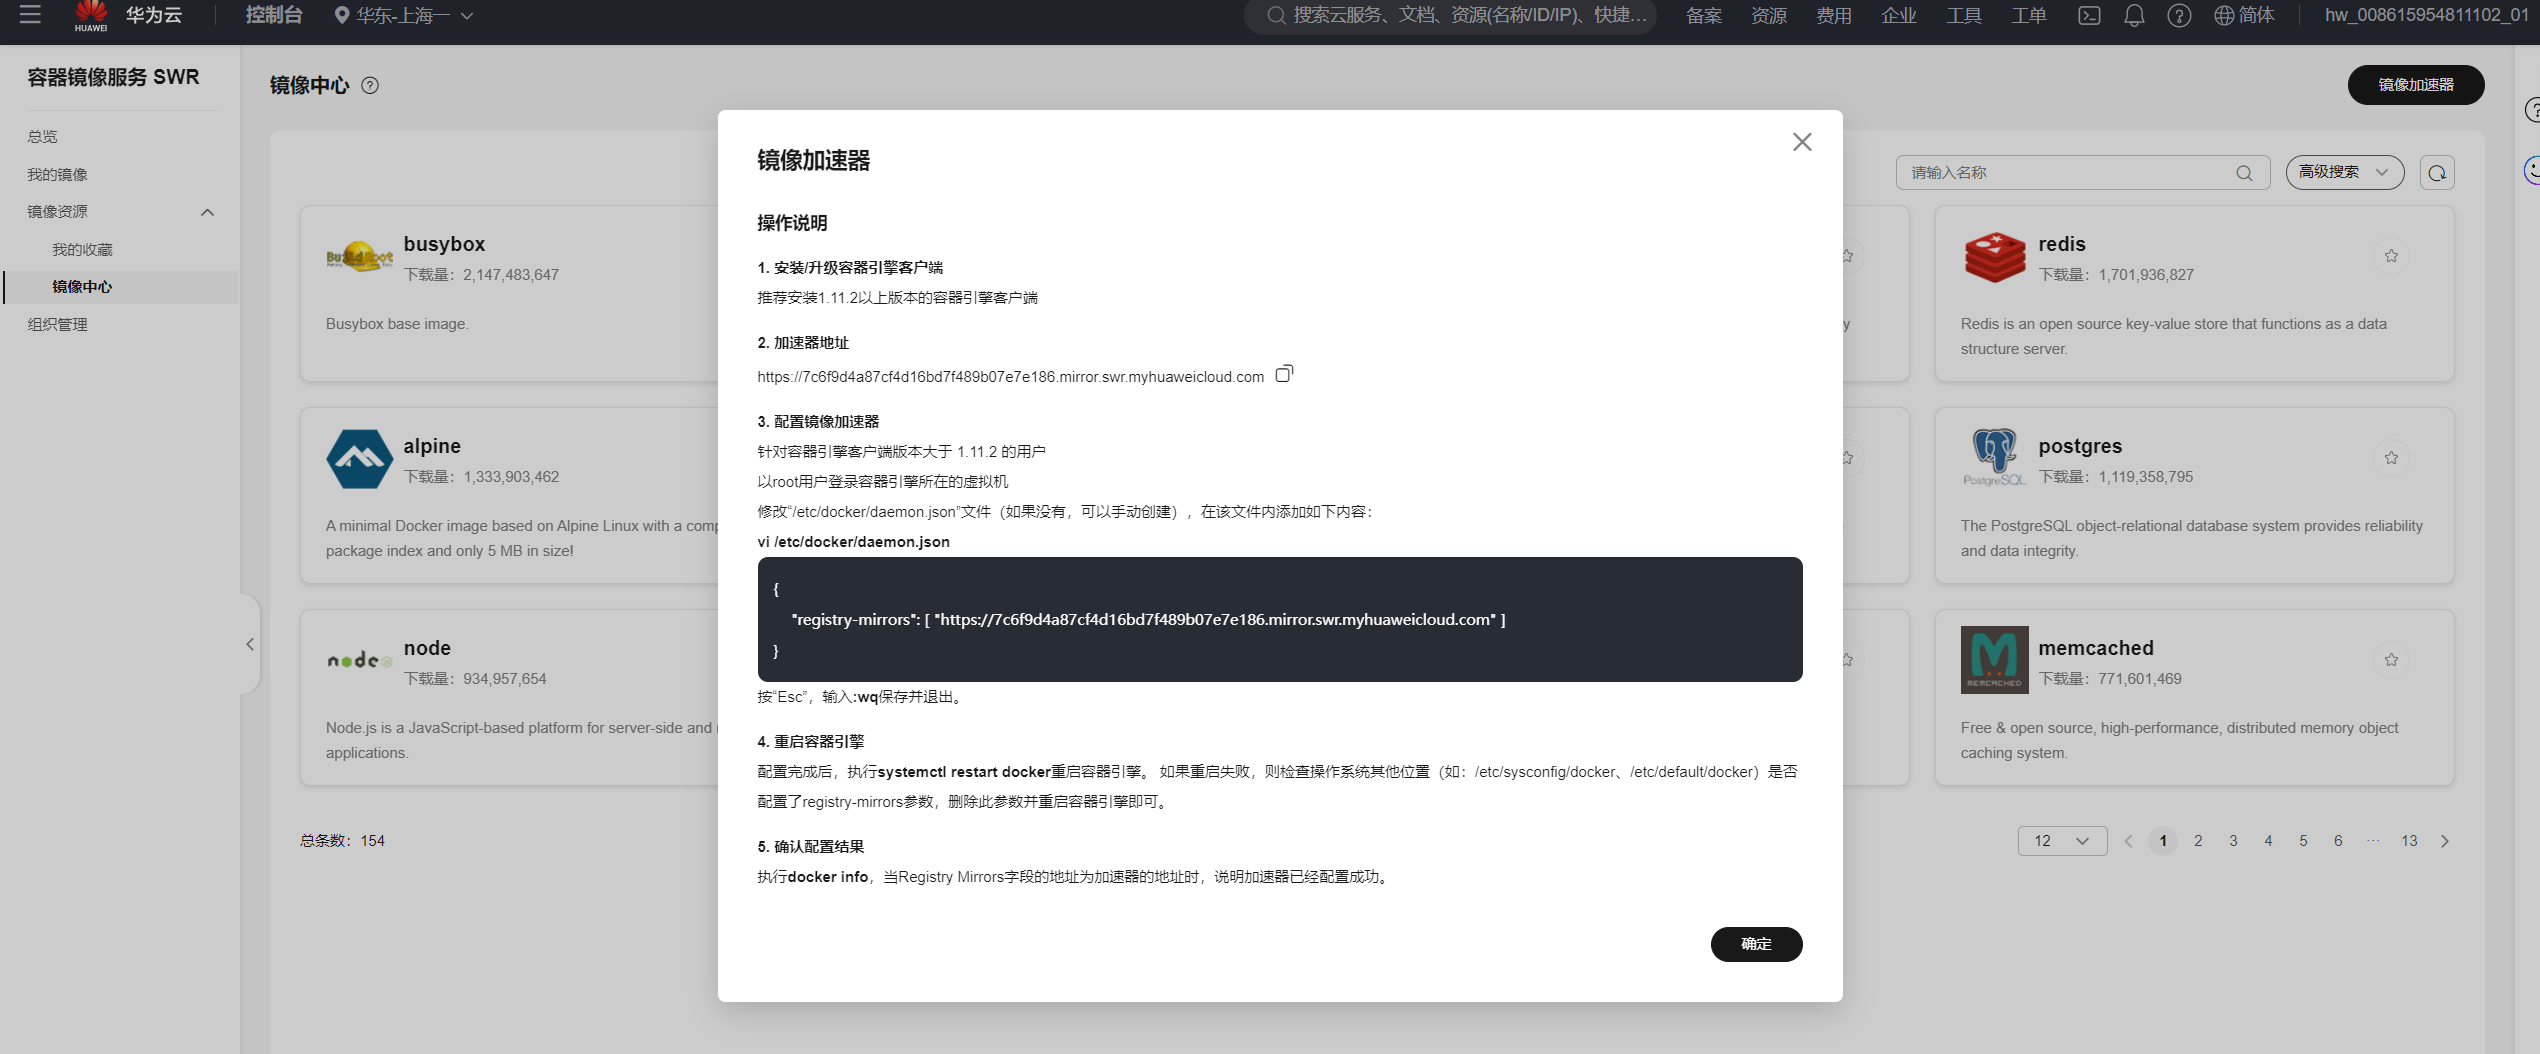The image size is (2540, 1054).
Task: Select page 5 in pagination
Action: pyautogui.click(x=2302, y=841)
